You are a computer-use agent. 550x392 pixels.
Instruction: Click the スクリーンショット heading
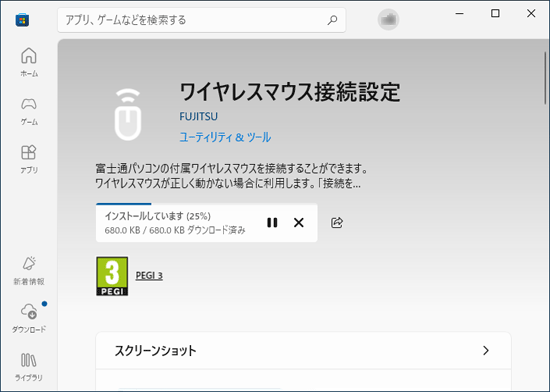(155, 351)
